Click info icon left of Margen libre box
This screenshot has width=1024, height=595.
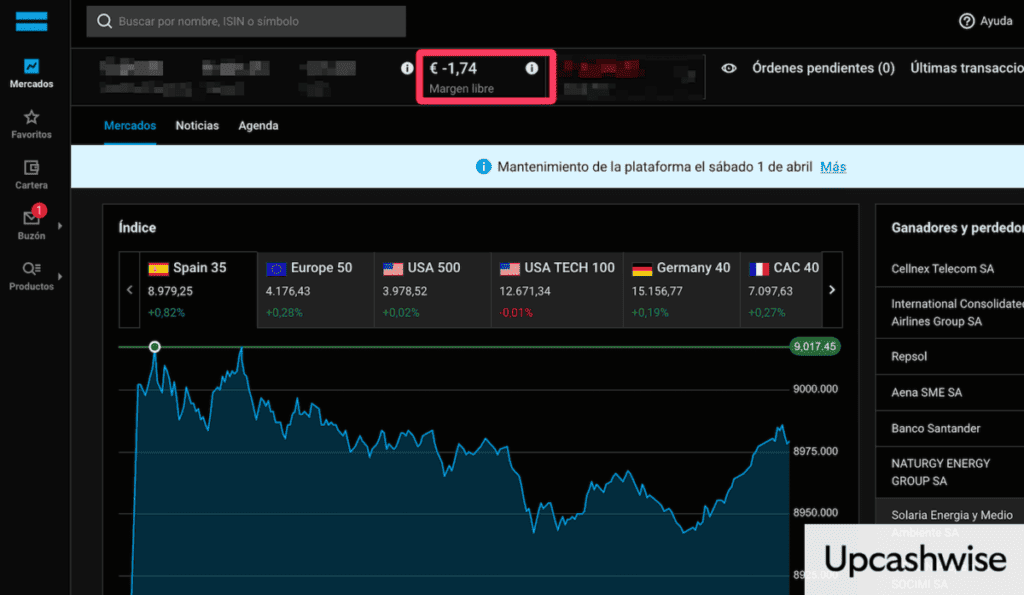pyautogui.click(x=407, y=68)
